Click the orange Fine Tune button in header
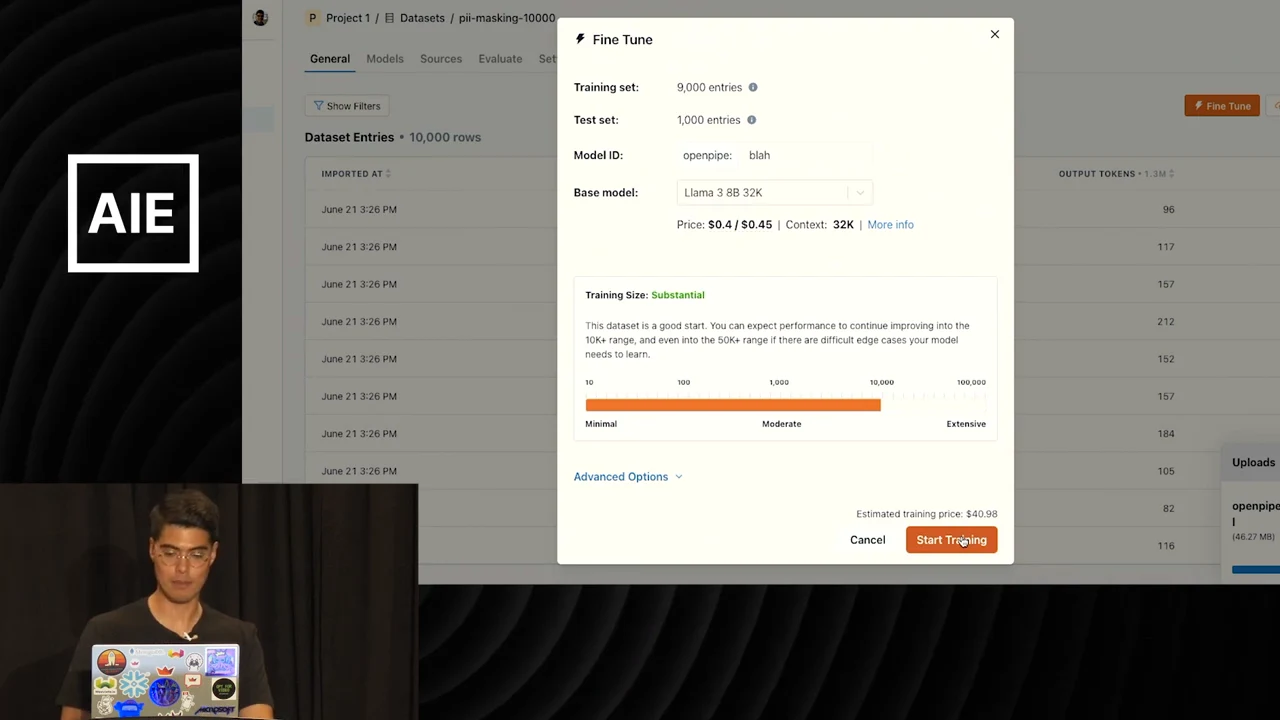Screen dimensions: 1280x720 tap(1222, 106)
